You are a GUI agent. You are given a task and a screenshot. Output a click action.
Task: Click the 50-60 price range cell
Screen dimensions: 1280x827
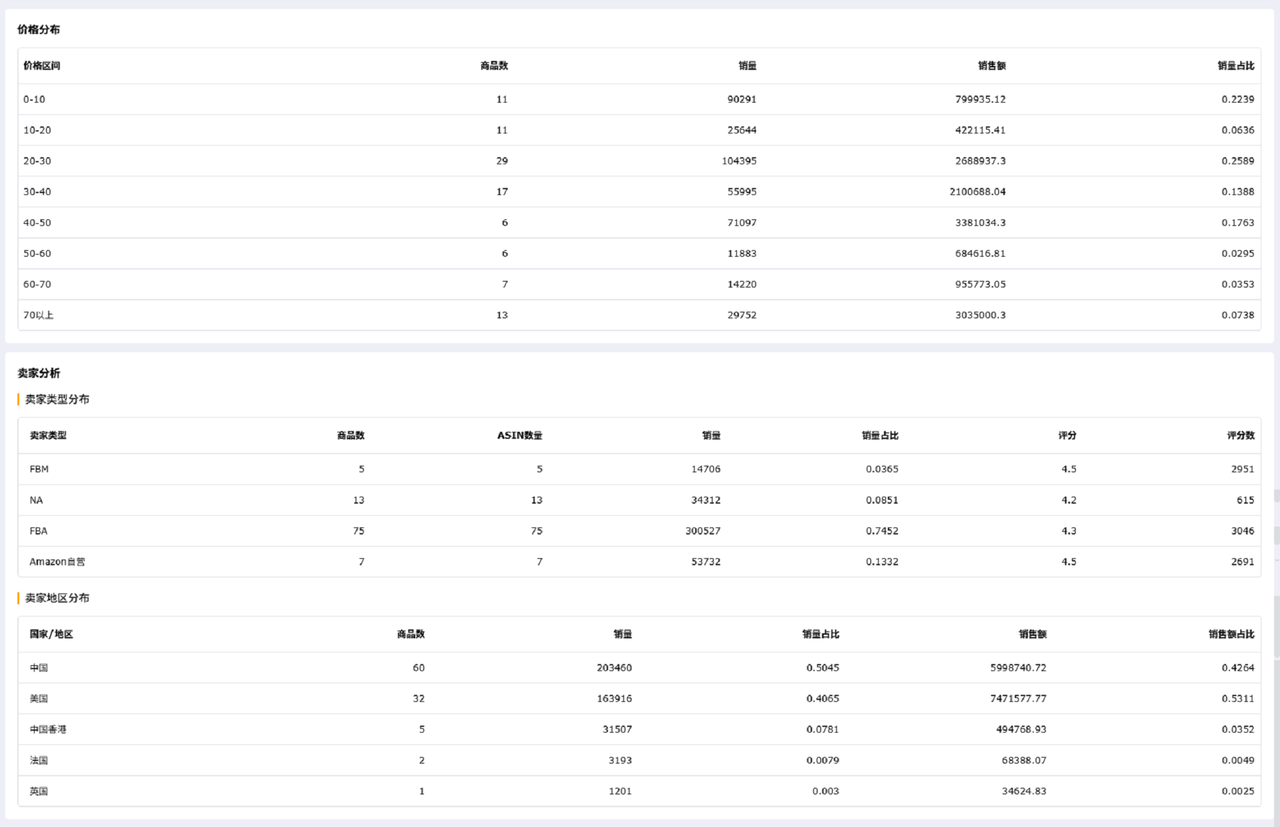(37, 254)
